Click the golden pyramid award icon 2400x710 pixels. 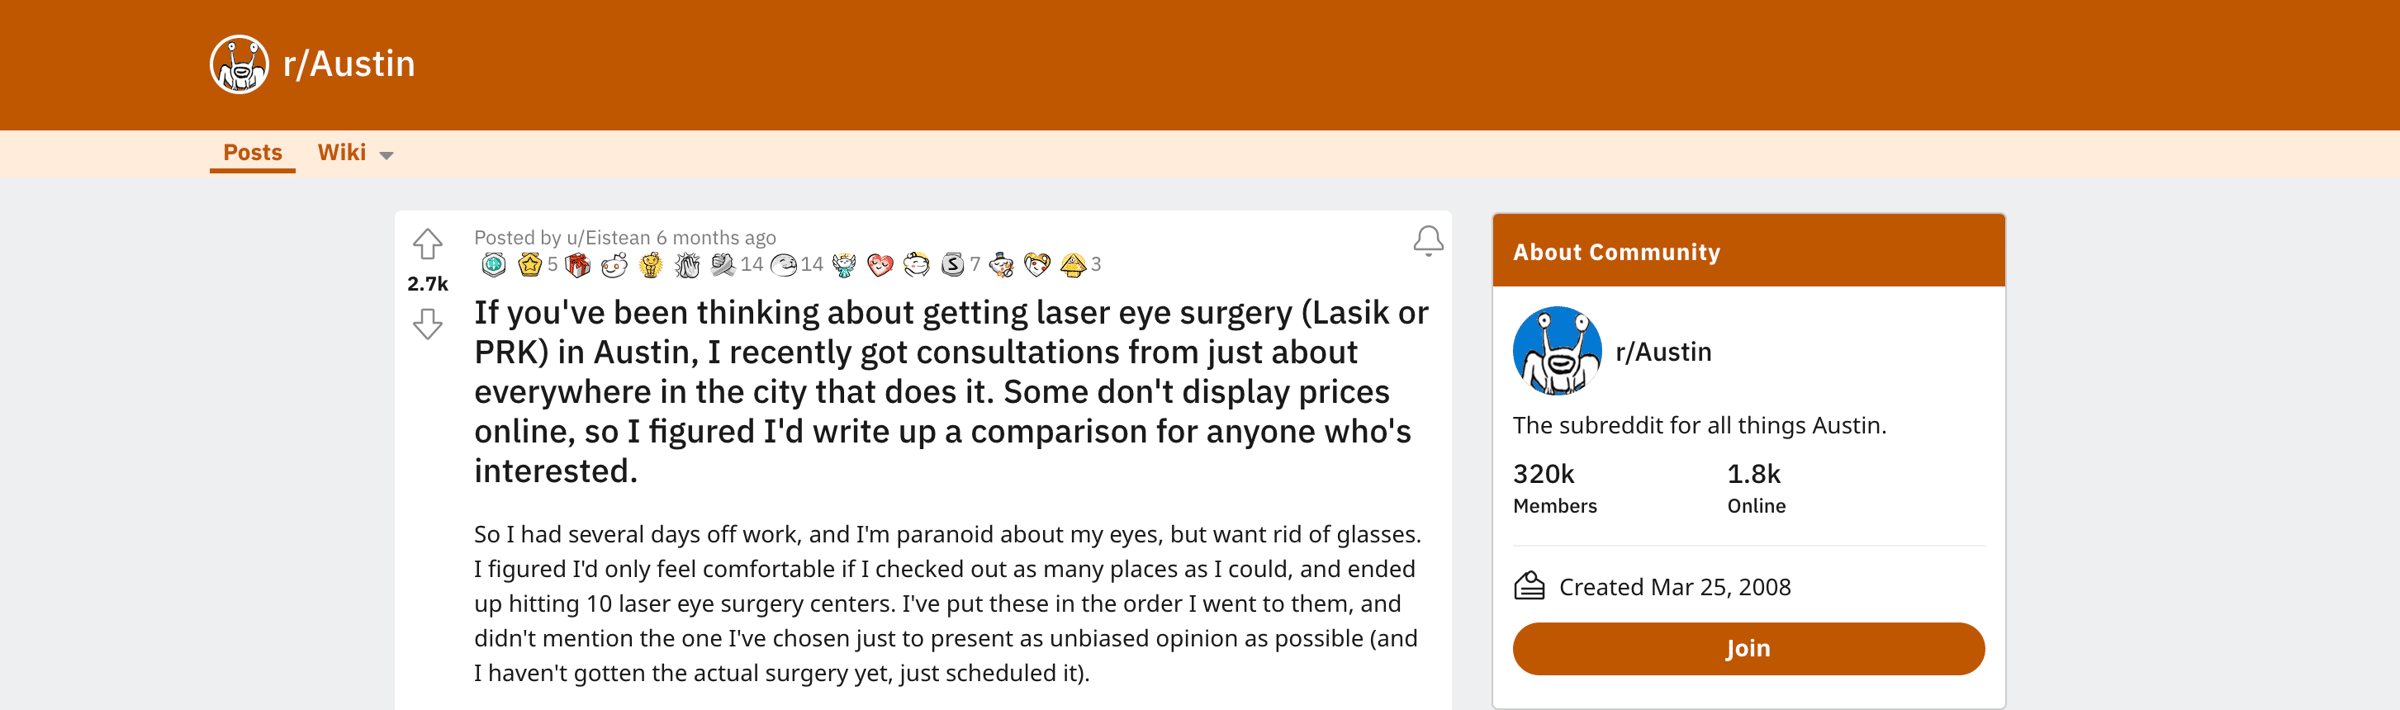pyautogui.click(x=1073, y=265)
